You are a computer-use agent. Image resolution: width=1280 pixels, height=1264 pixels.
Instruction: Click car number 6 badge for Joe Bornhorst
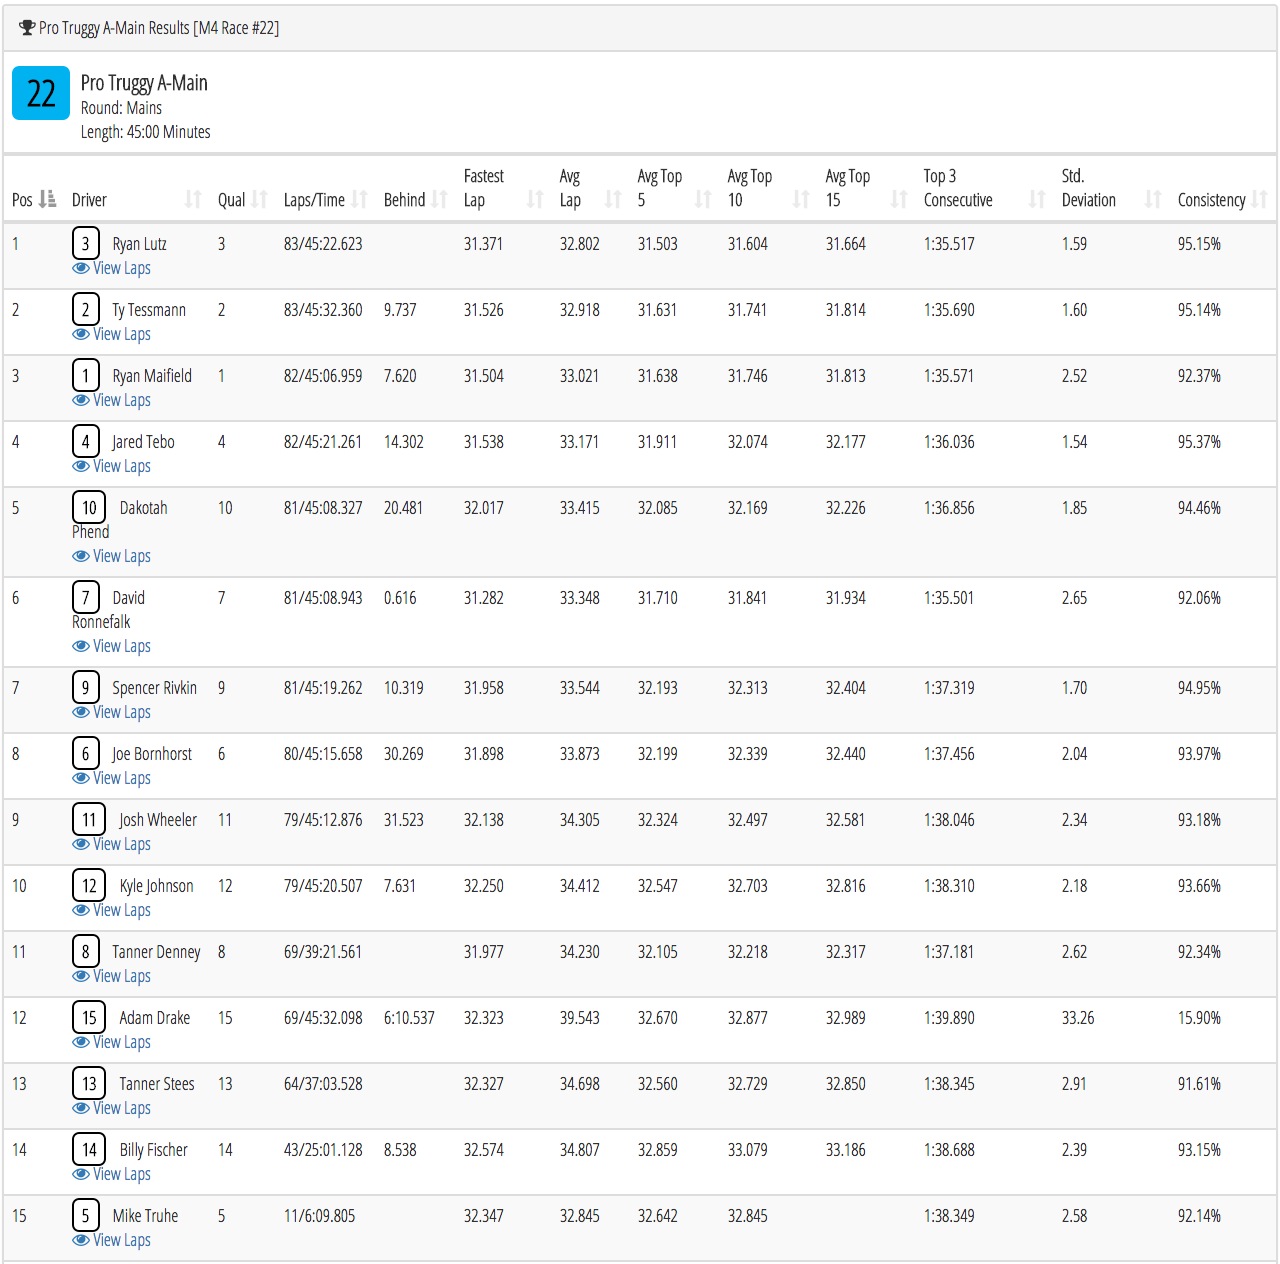tap(85, 753)
